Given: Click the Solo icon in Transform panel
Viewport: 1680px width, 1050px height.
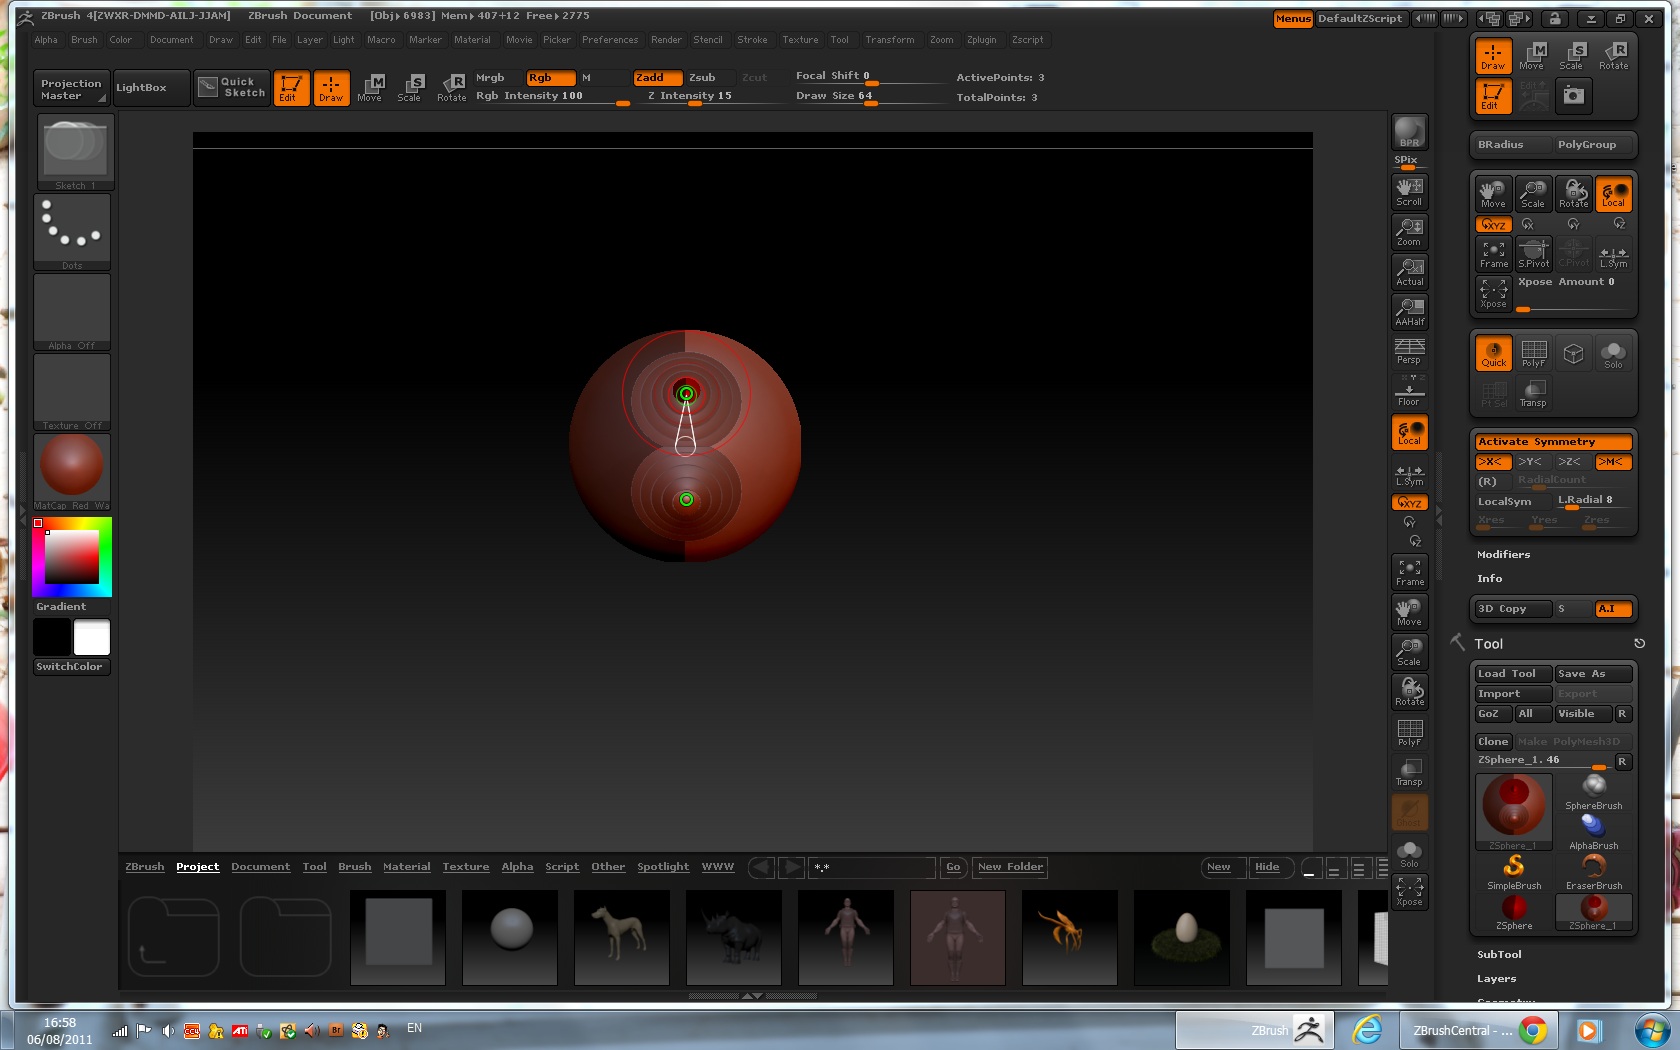Looking at the screenshot, I should pos(1613,353).
